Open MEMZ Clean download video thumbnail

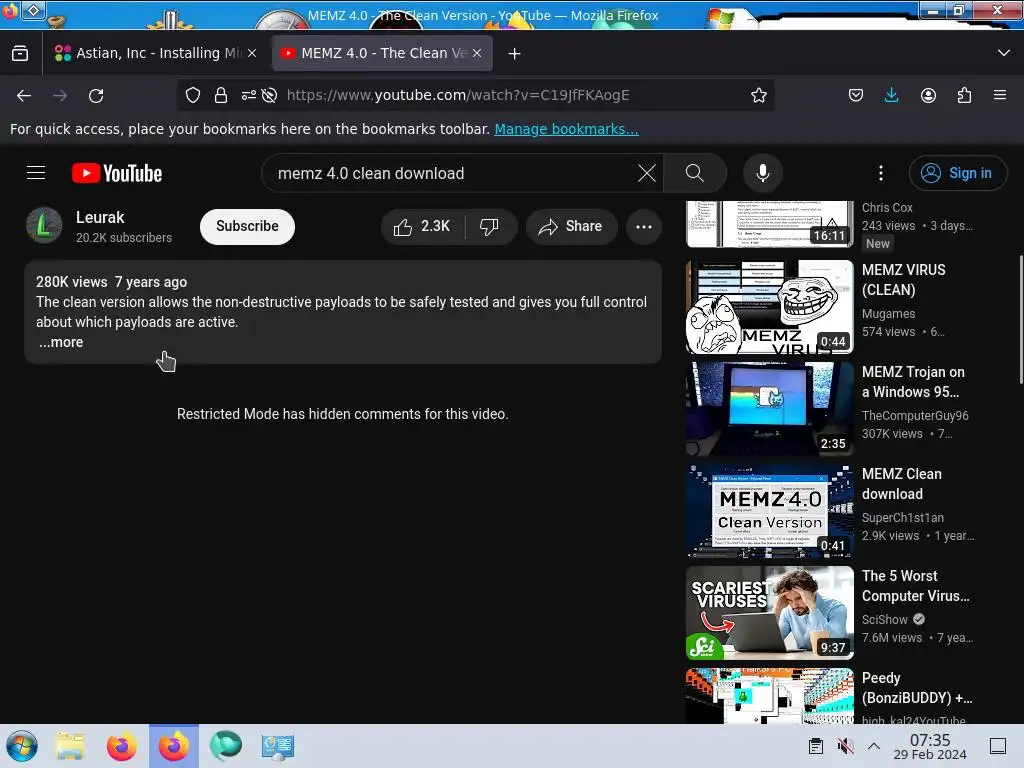tap(769, 511)
